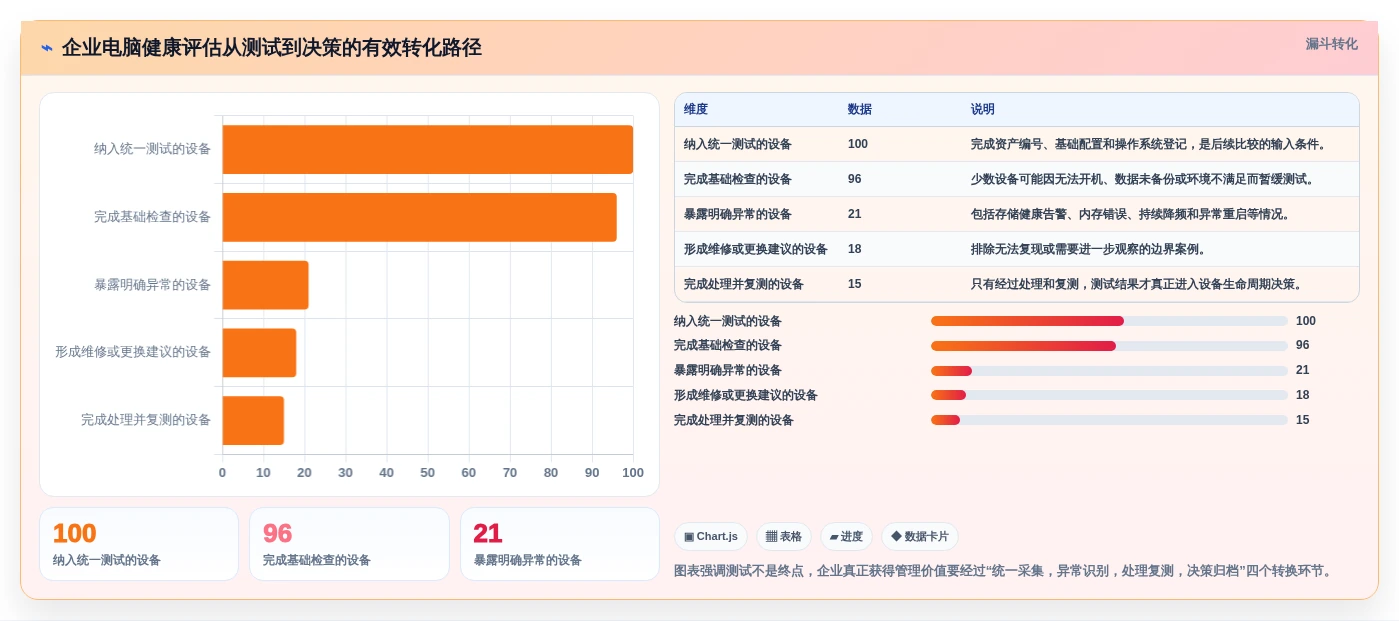Click table cell 形成维修或更换建议的设备
This screenshot has height=621, width=1399.
point(756,249)
